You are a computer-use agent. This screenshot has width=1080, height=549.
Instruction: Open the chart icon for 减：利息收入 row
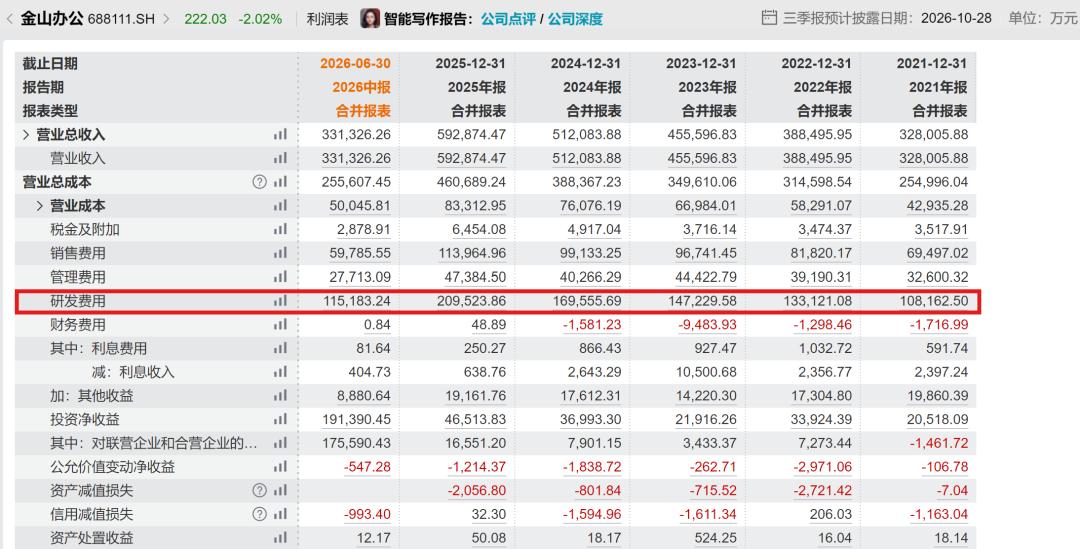click(280, 372)
